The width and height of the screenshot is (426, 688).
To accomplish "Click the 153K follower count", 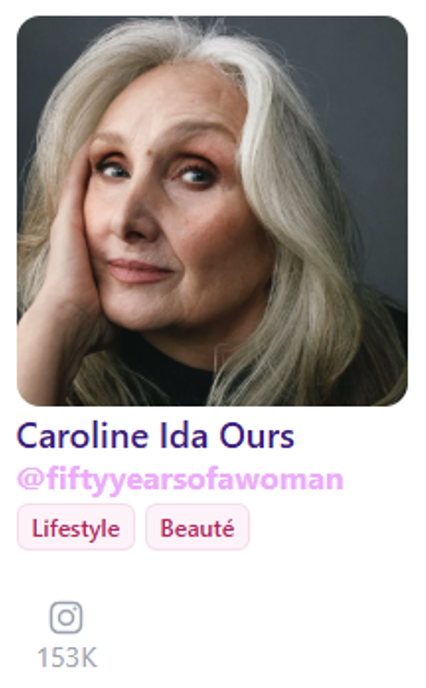I will pos(67,657).
